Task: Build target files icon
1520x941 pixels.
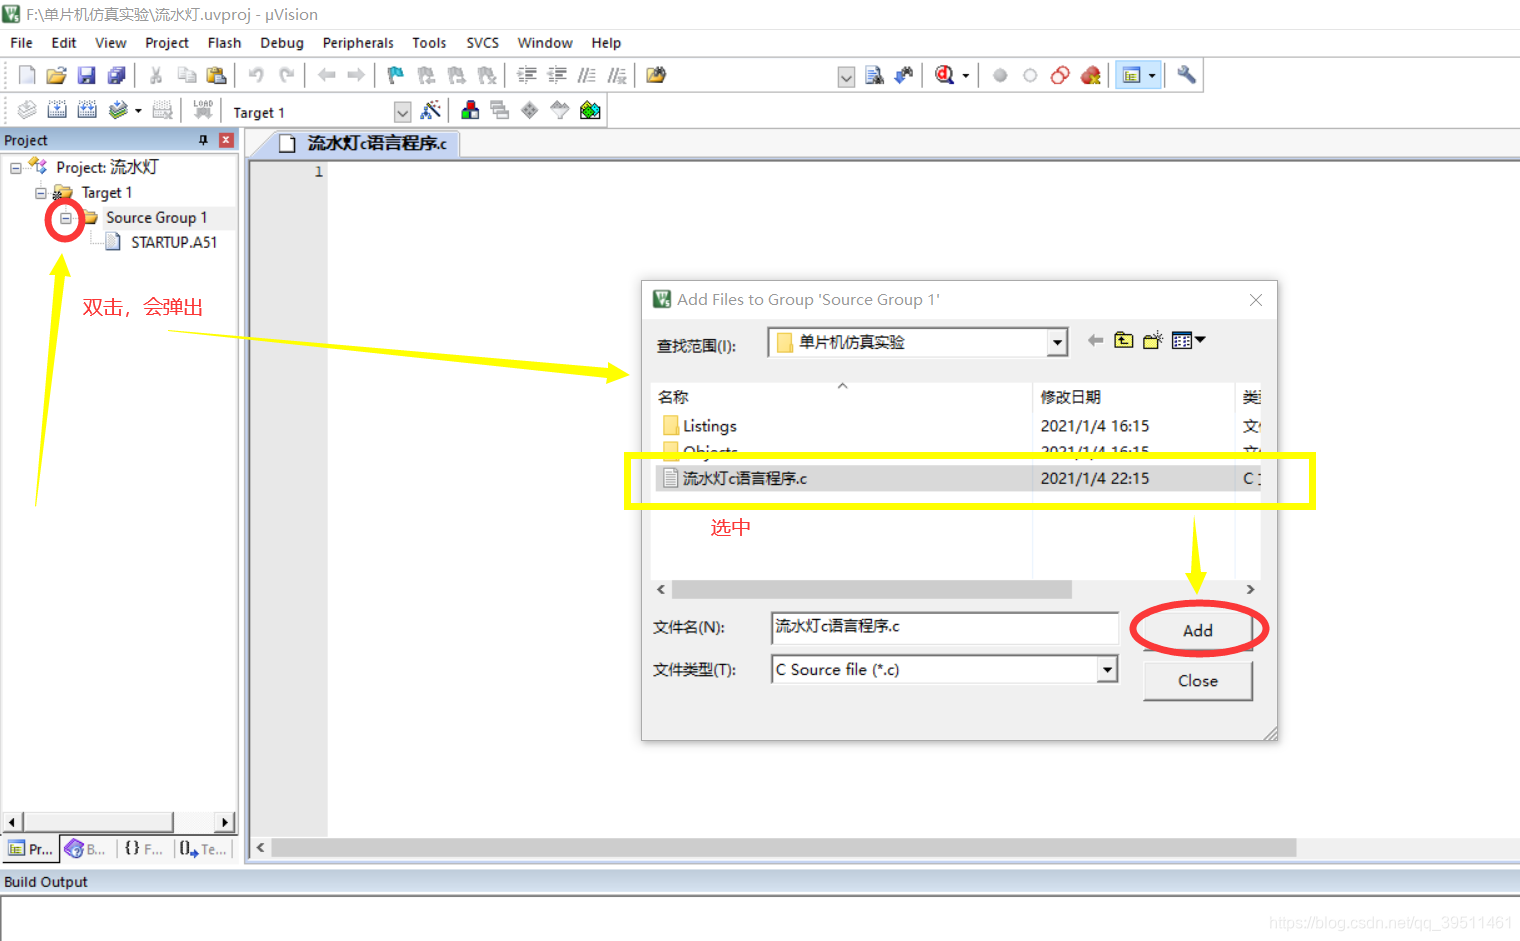Action: coord(57,110)
